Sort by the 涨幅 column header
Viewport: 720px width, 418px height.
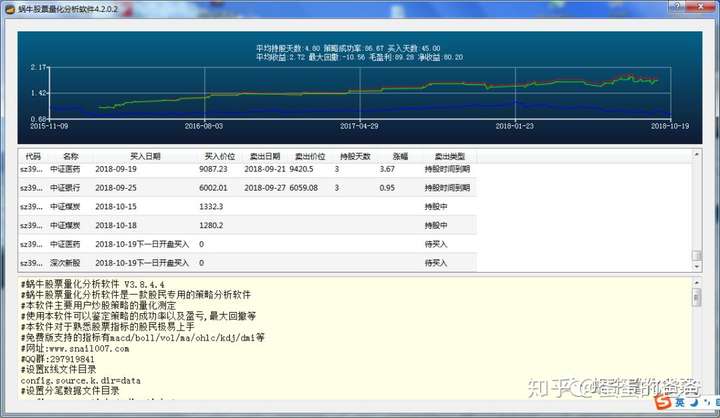click(400, 156)
